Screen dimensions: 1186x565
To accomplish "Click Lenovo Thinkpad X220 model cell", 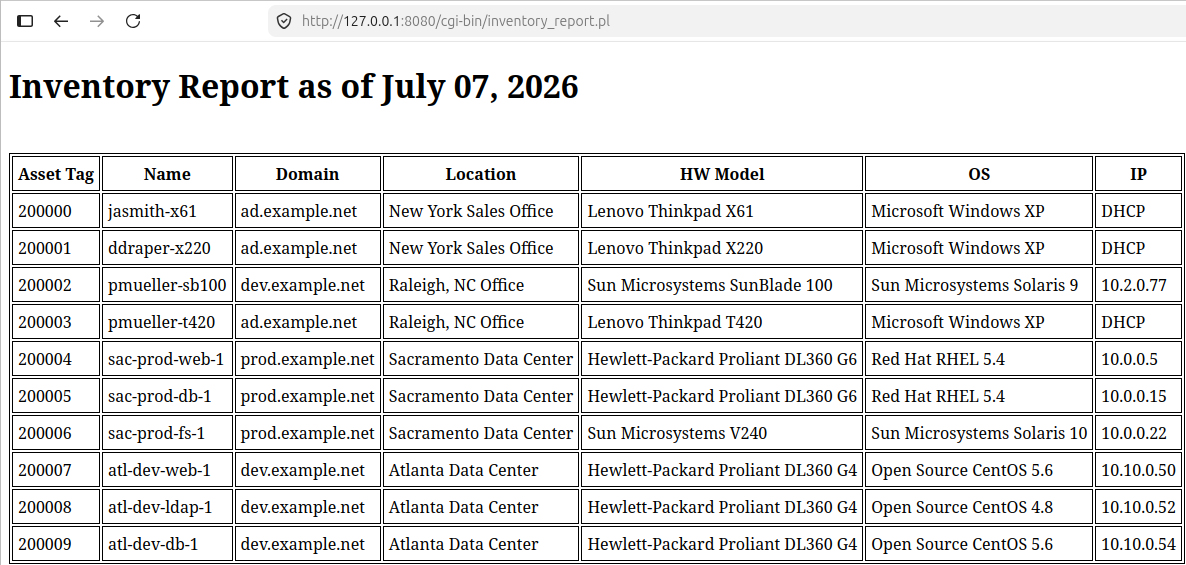I will [722, 248].
